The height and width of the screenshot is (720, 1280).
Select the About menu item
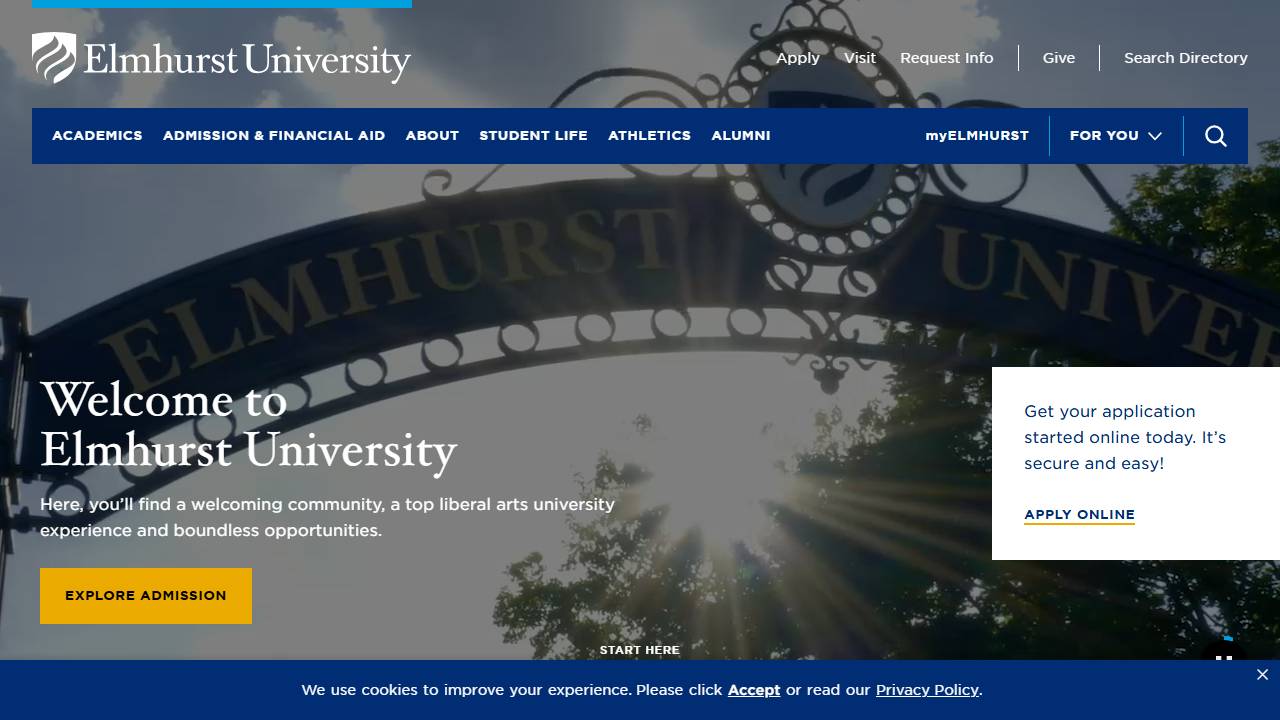tap(432, 136)
